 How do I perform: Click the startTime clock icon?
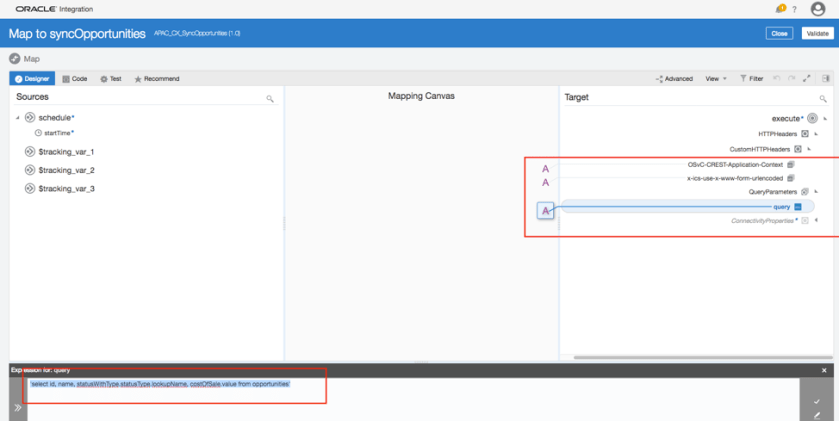[38, 132]
